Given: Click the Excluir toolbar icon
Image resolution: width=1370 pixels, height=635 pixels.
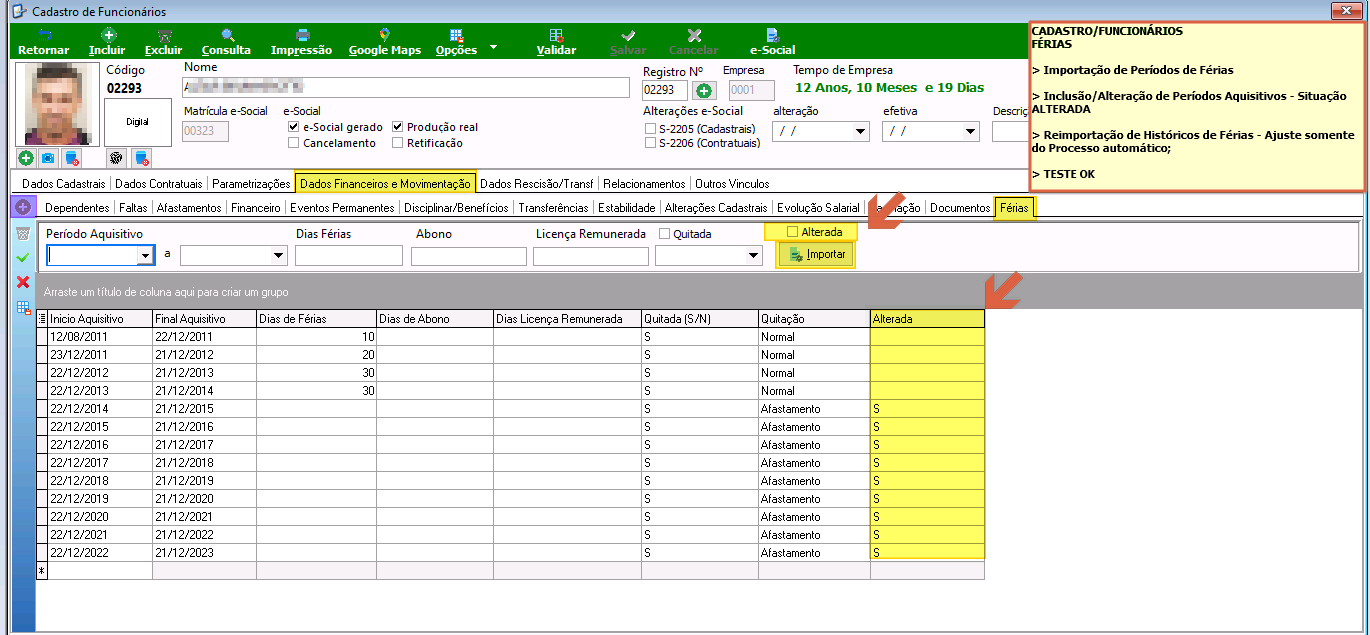Looking at the screenshot, I should 164,35.
